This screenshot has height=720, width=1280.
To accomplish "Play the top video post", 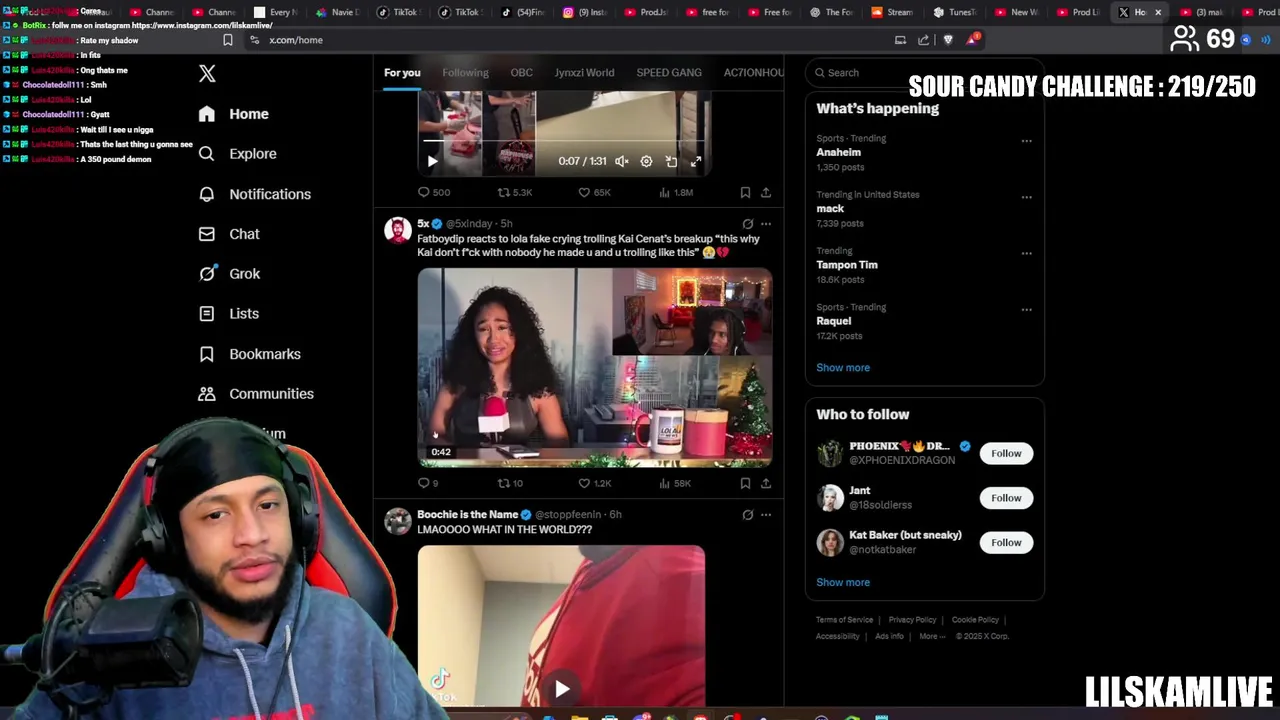I will coord(432,161).
